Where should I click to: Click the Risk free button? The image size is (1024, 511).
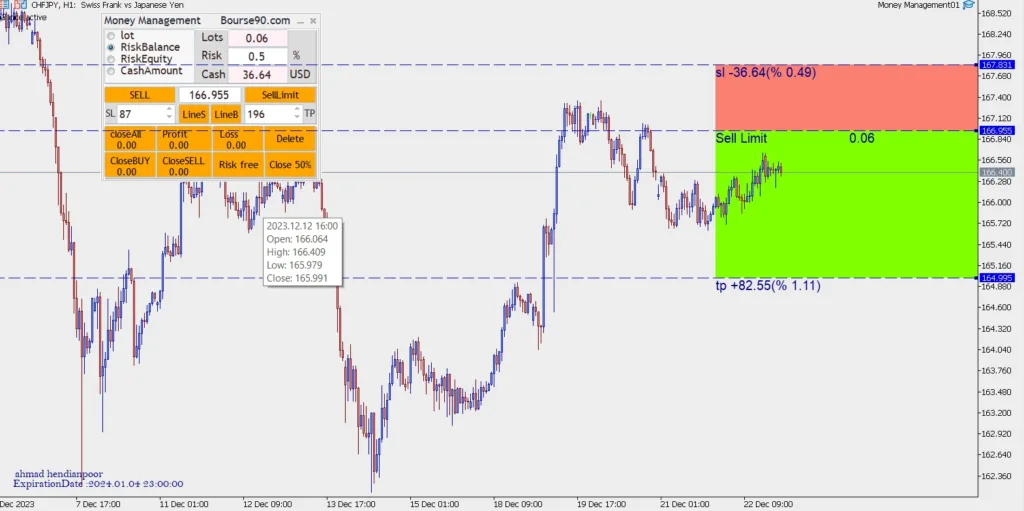pos(238,165)
